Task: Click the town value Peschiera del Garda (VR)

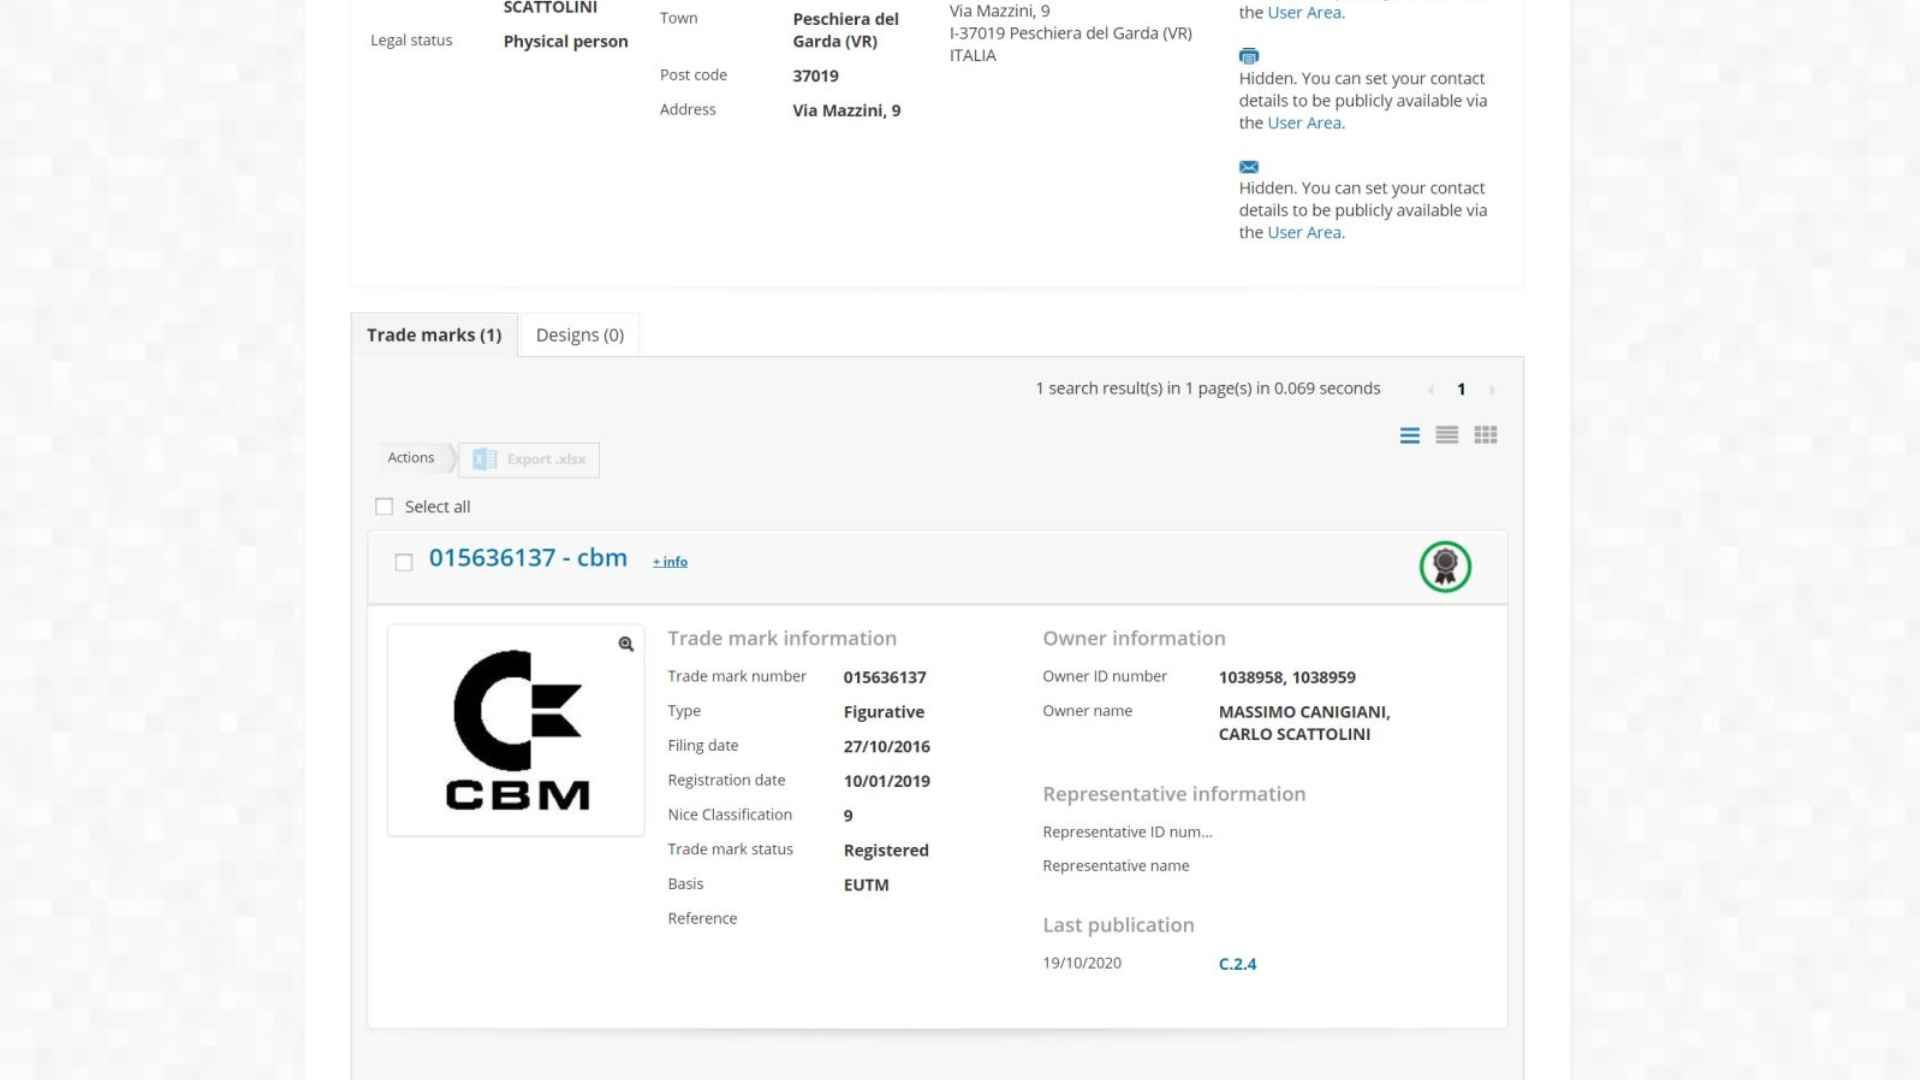Action: pyautogui.click(x=846, y=30)
